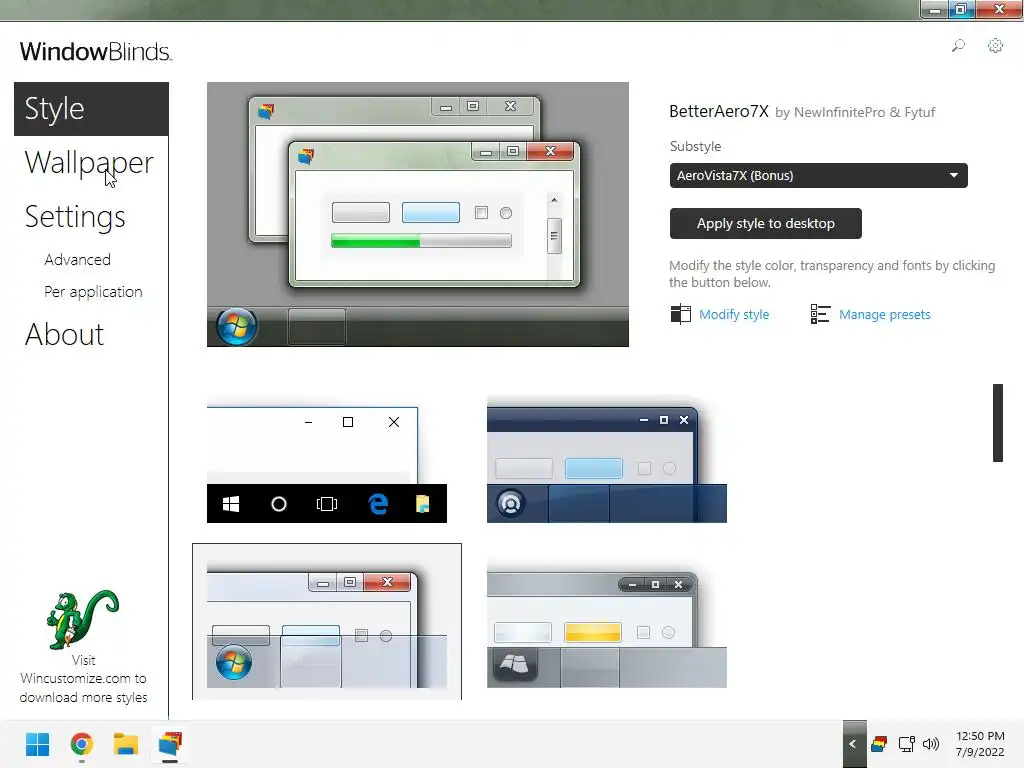Click the WindowBlinds system tray icon
This screenshot has width=1024, height=768.
(x=879, y=744)
